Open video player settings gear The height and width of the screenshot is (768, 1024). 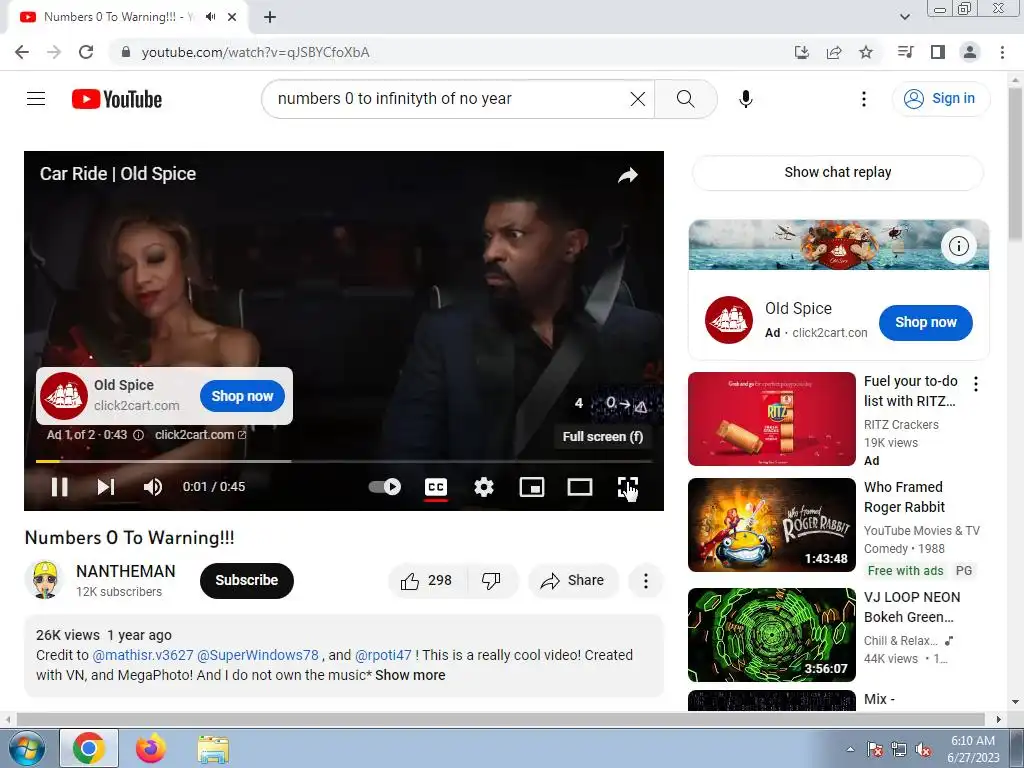pos(484,487)
